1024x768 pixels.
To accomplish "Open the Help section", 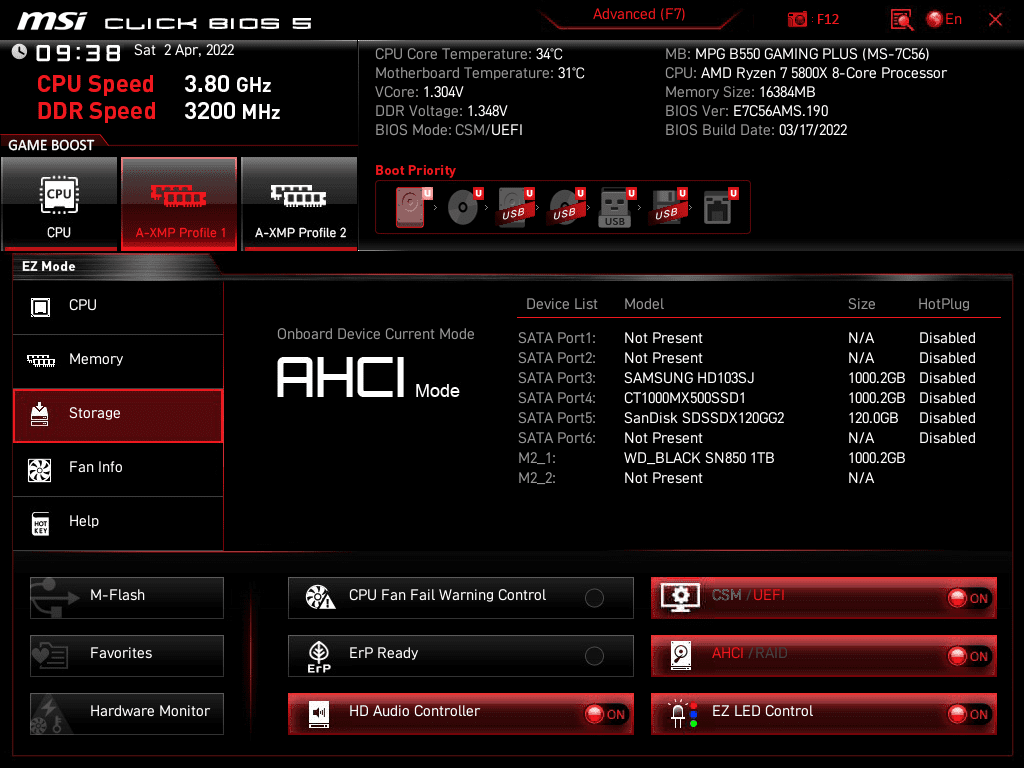I will 118,522.
